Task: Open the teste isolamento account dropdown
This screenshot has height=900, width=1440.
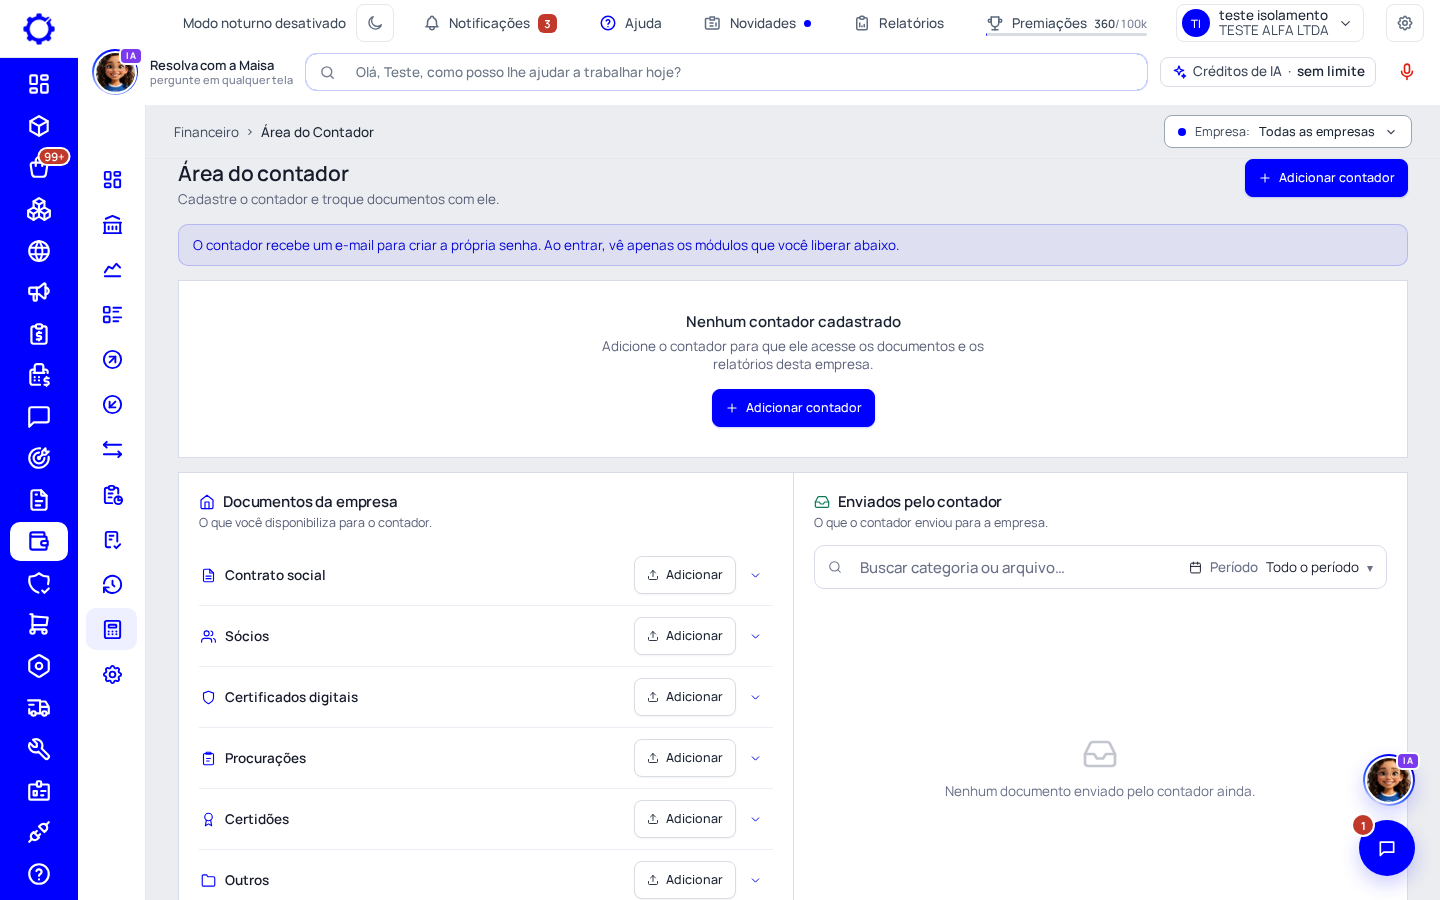Action: (x=1270, y=23)
